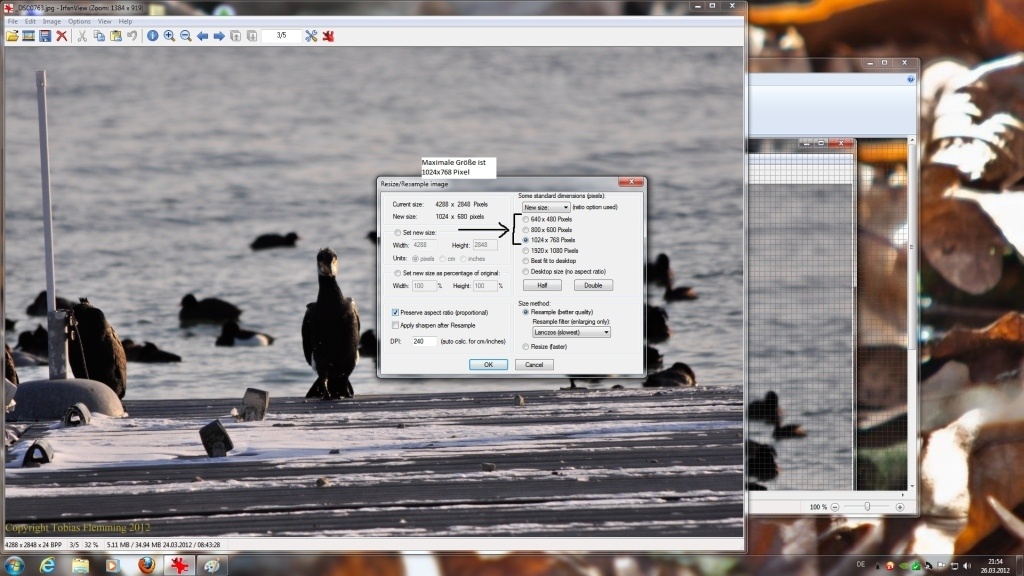Zoom in using the magnifier plus icon
This screenshot has height=576, width=1024.
click(169, 36)
